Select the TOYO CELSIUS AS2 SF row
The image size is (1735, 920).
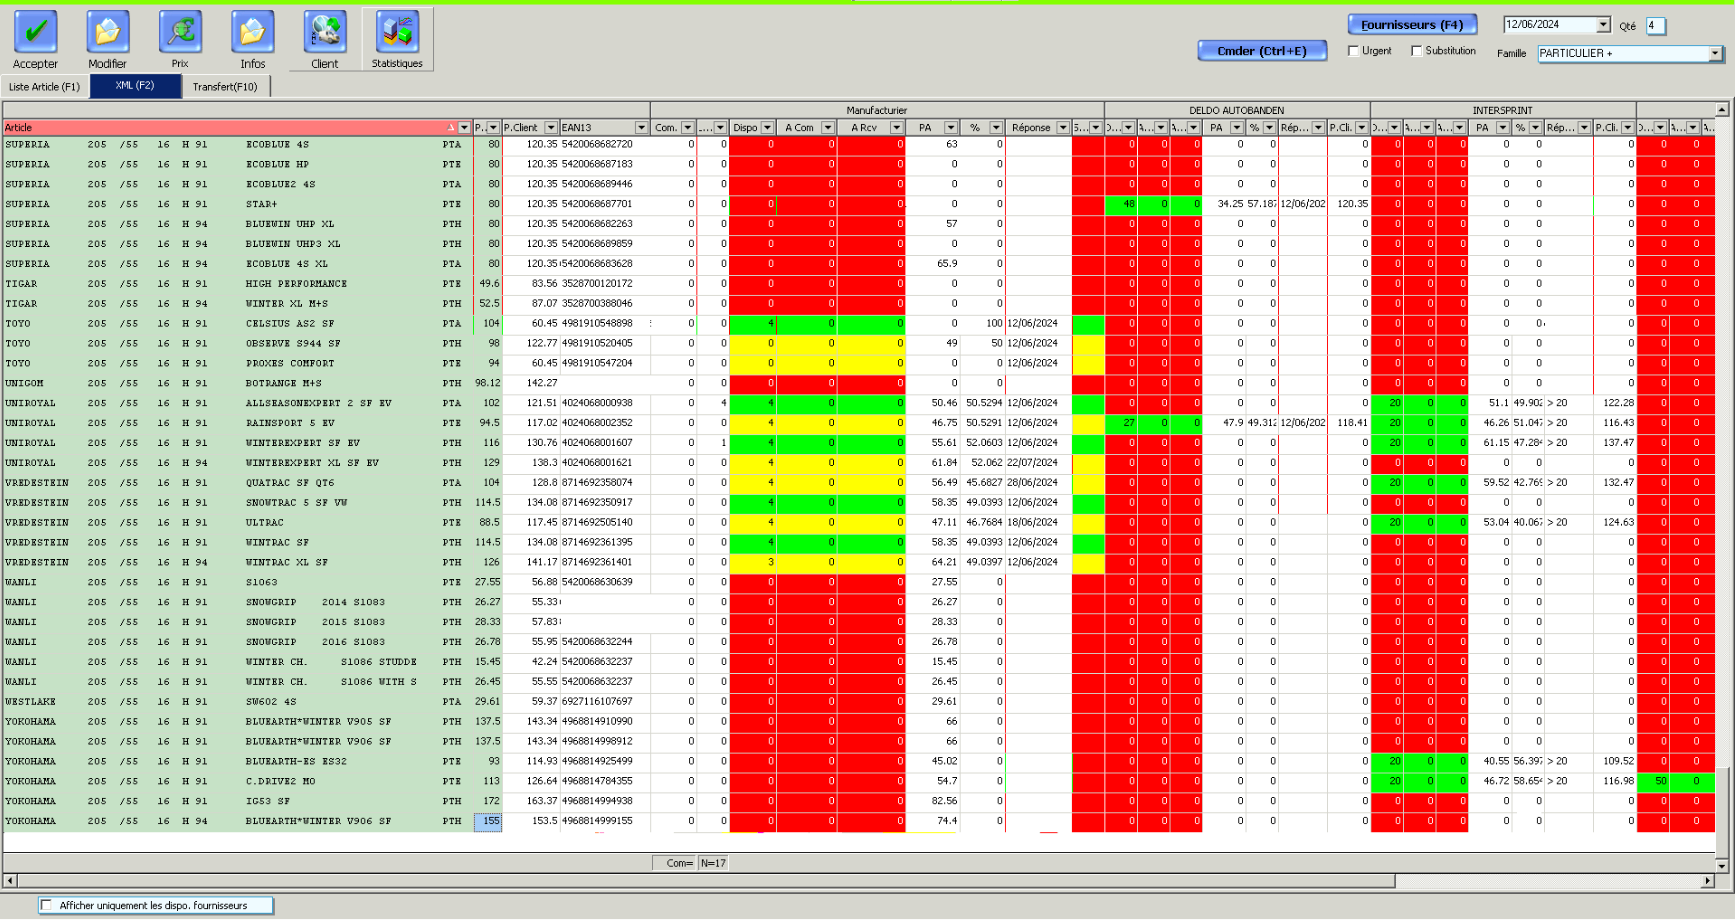(x=859, y=324)
